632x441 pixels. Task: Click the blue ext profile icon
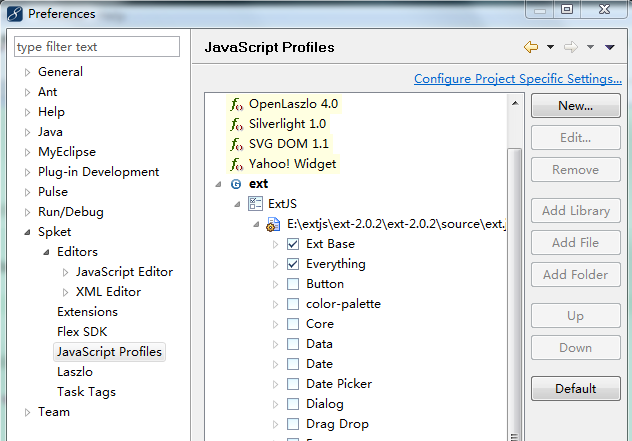[x=236, y=184]
